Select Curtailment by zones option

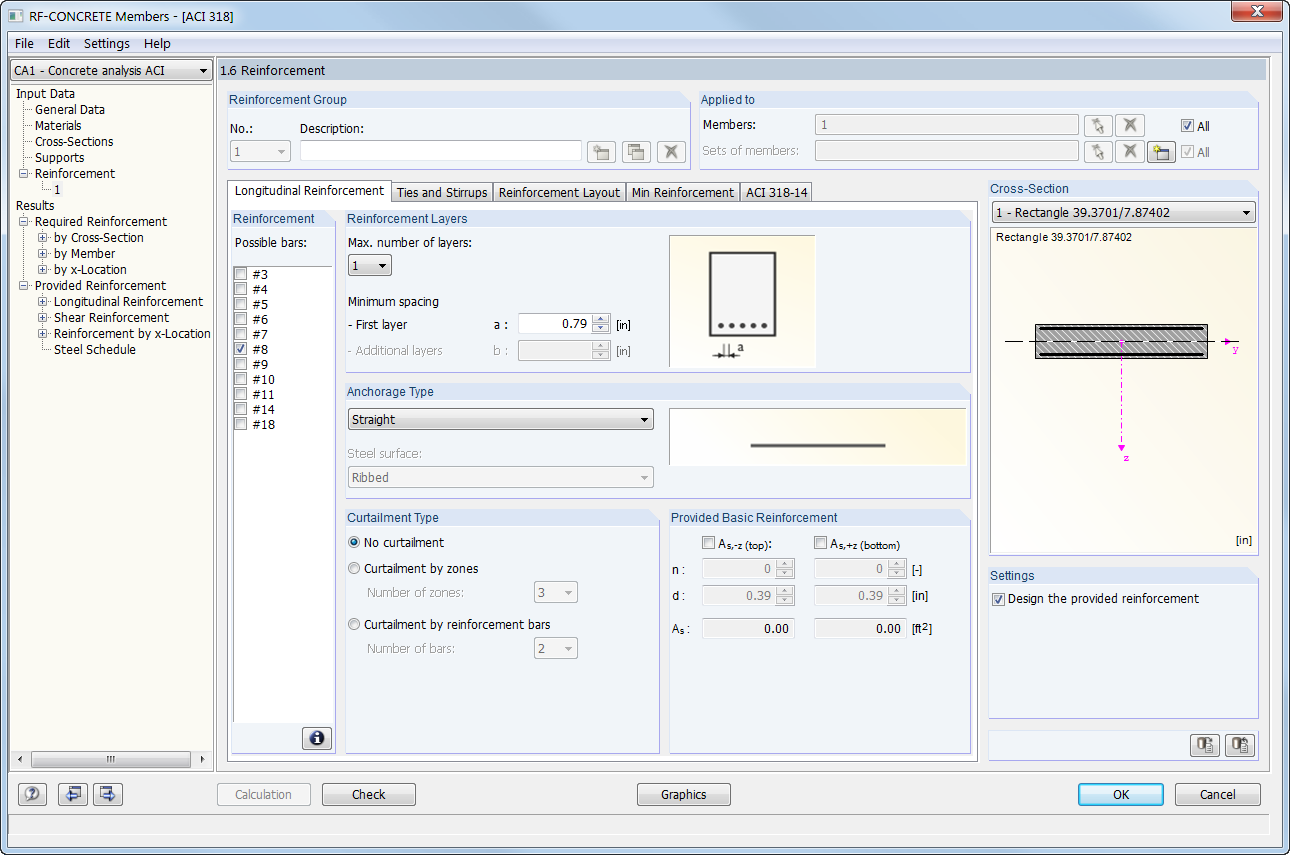click(354, 568)
